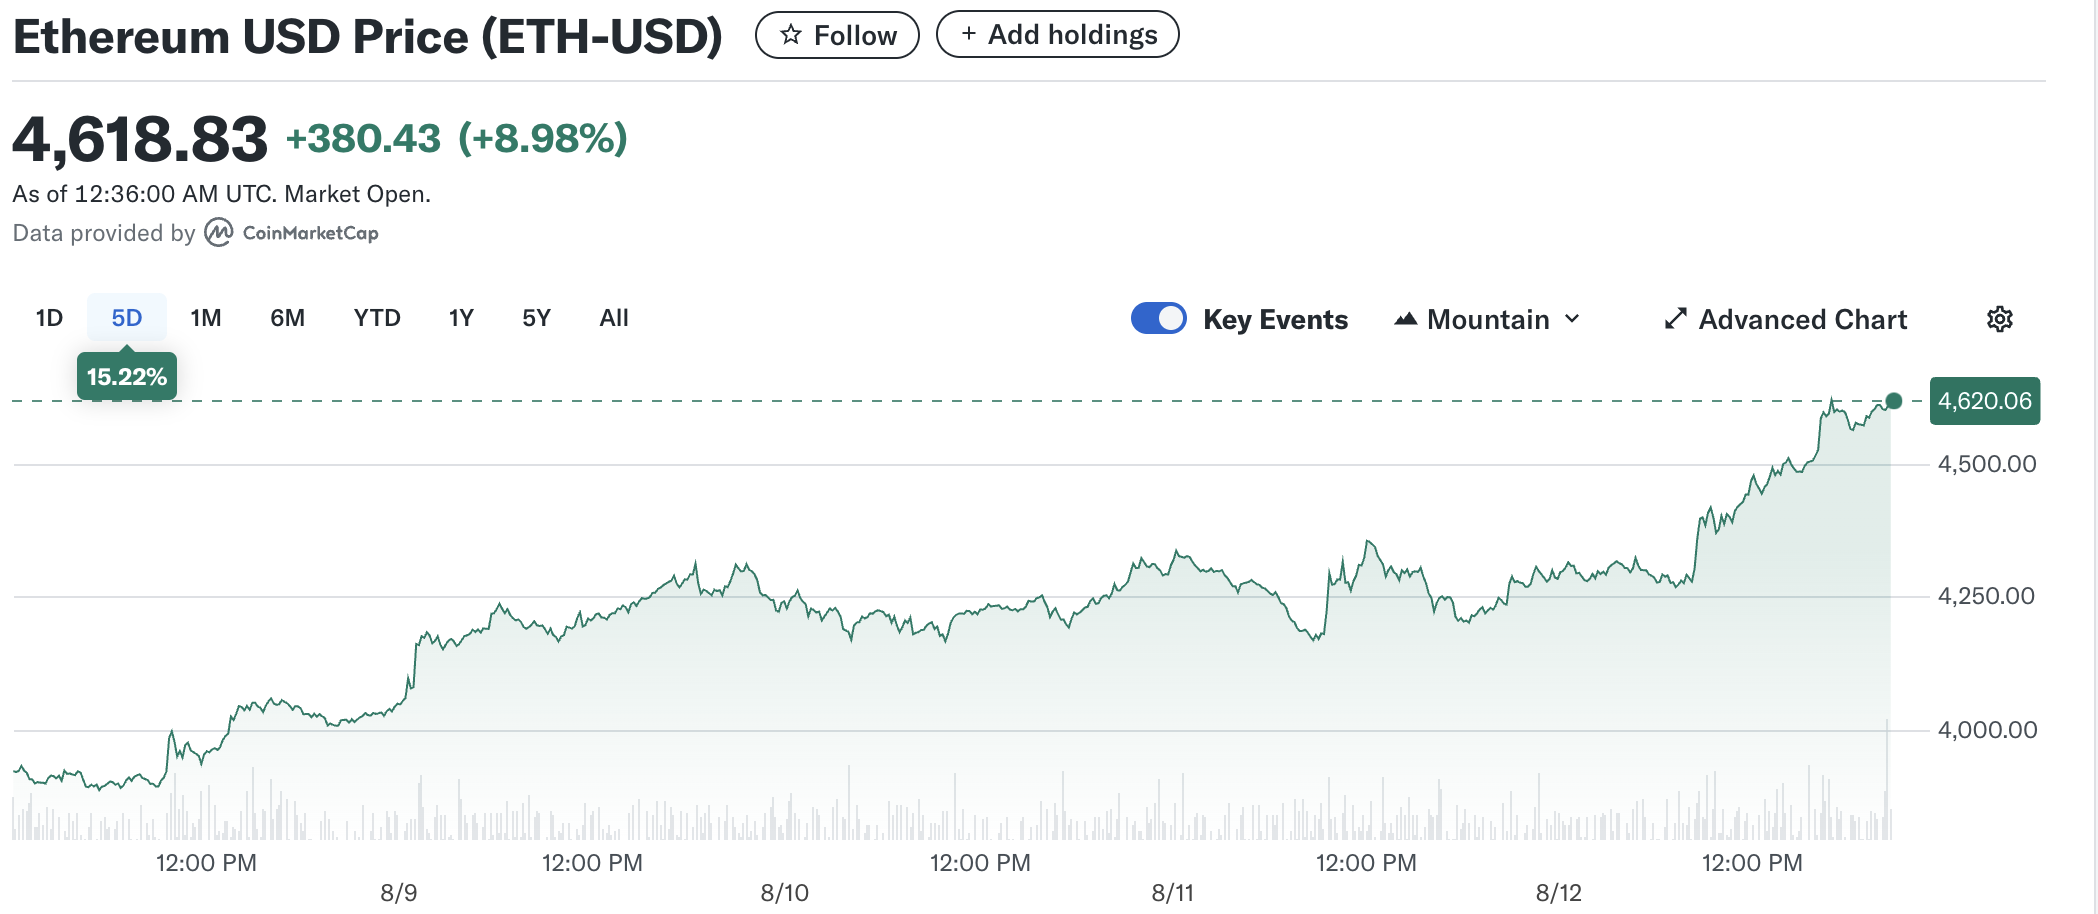The height and width of the screenshot is (914, 2098).
Task: Click the 4,620.06 current price marker
Action: coord(1984,401)
